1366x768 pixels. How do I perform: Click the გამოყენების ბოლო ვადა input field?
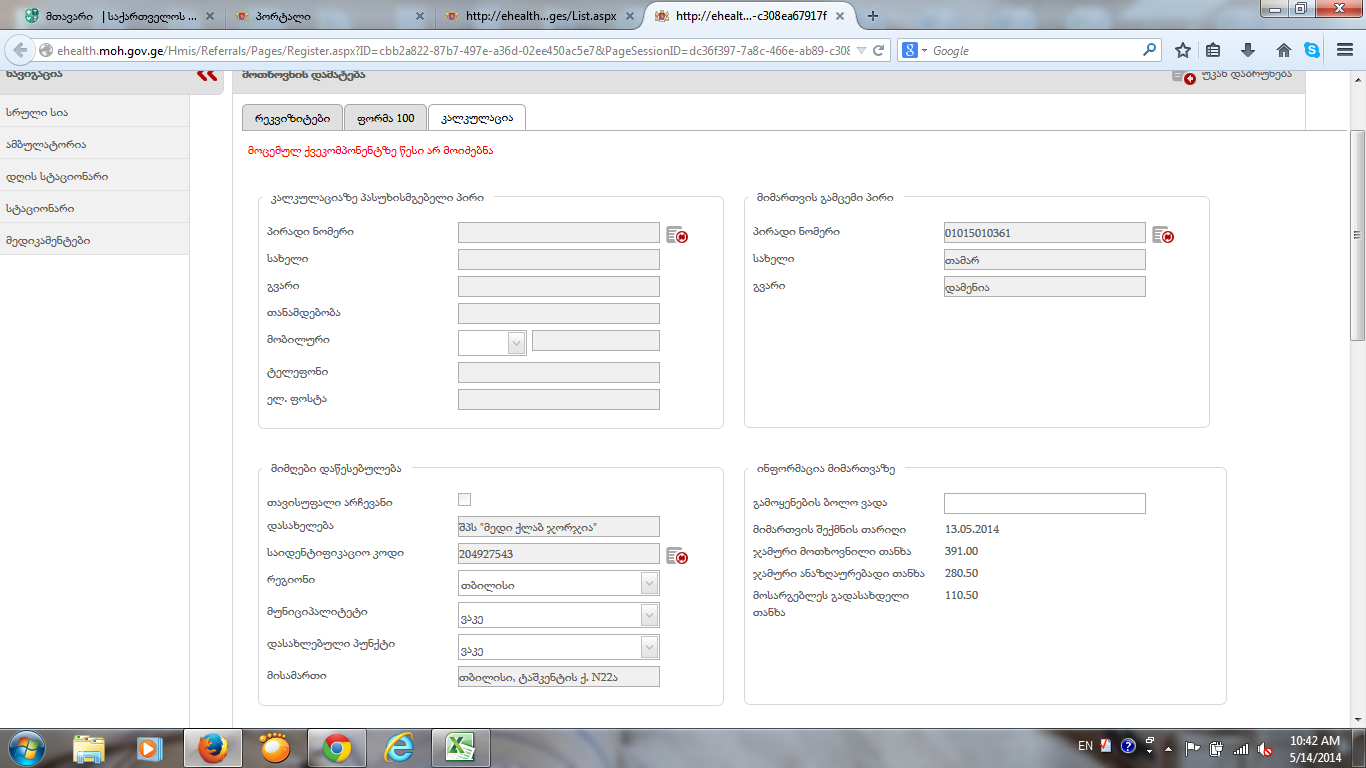click(1044, 503)
